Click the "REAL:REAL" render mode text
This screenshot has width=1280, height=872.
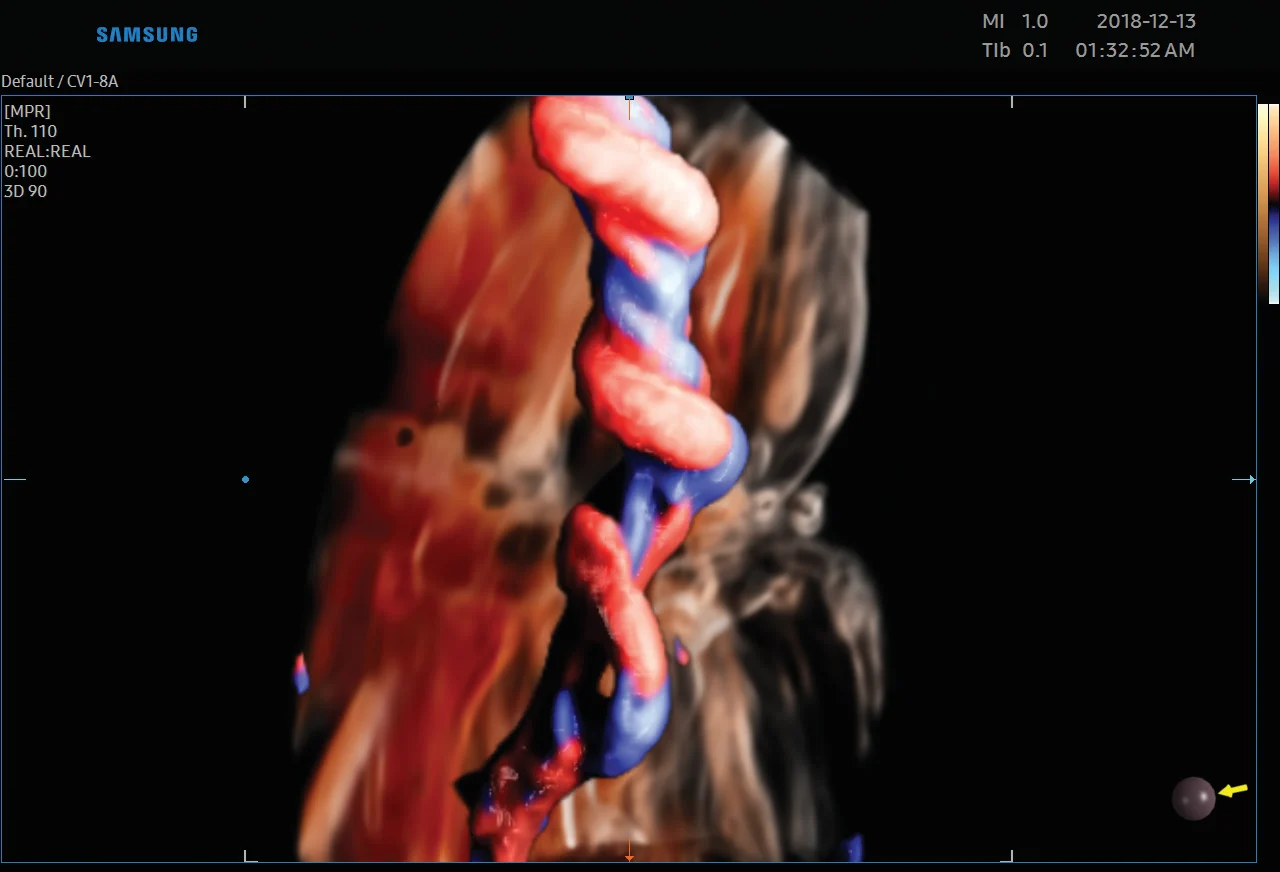coord(47,151)
